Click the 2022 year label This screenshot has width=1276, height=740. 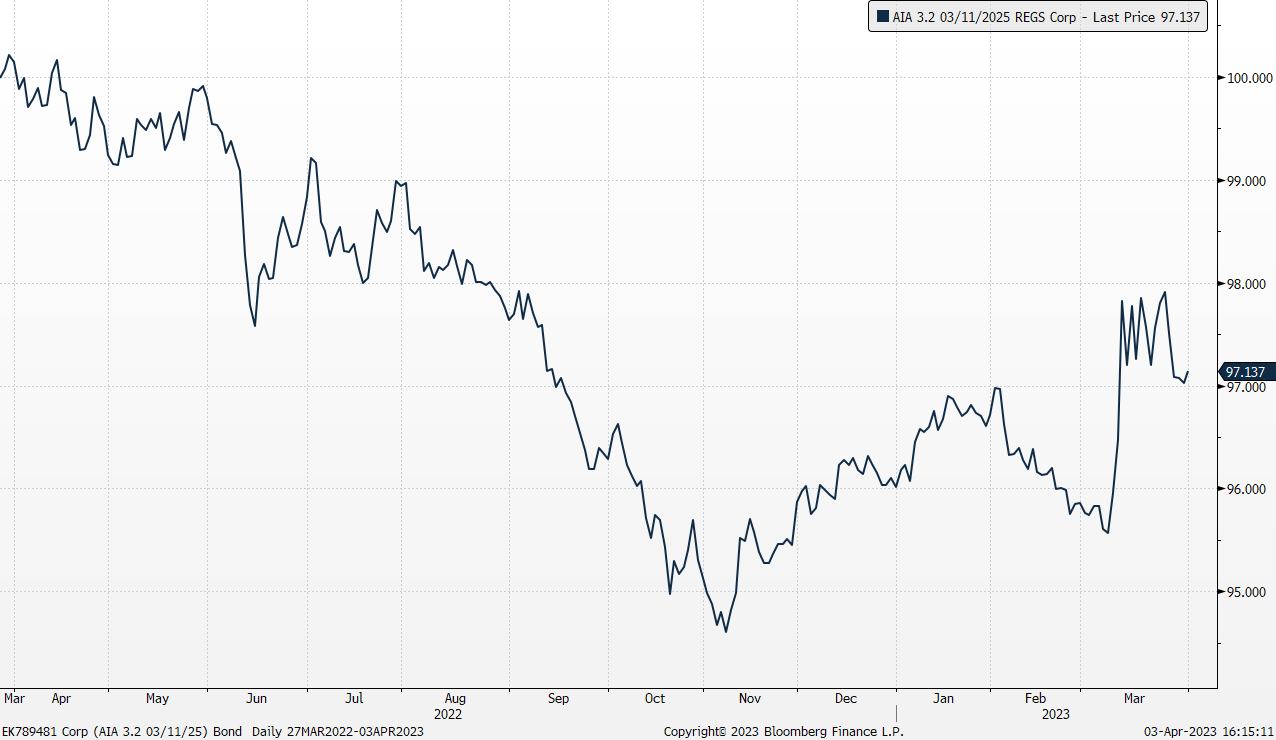click(x=449, y=715)
